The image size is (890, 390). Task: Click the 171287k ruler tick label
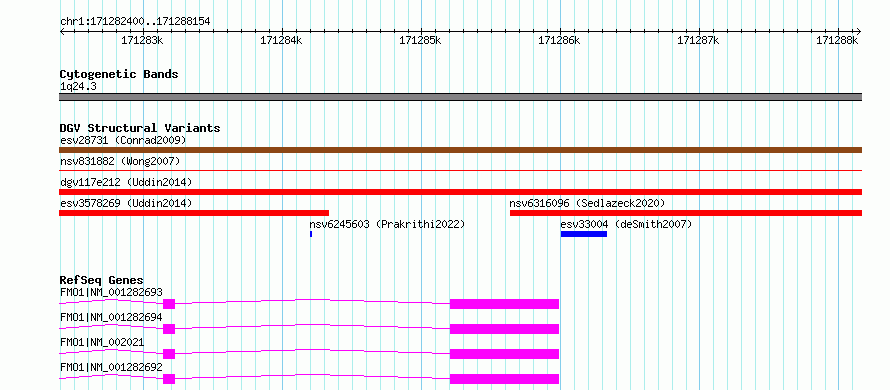[699, 40]
